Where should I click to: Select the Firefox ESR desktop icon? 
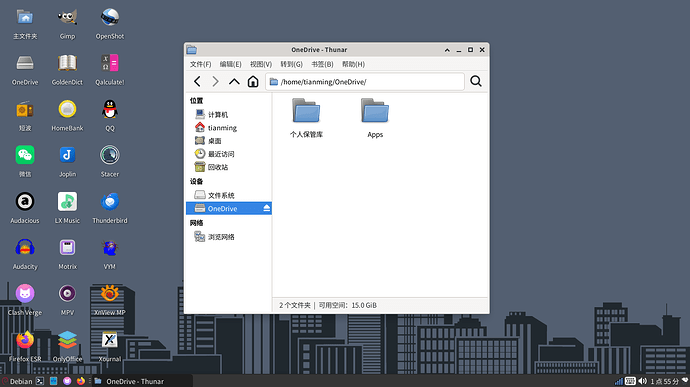pos(25,346)
